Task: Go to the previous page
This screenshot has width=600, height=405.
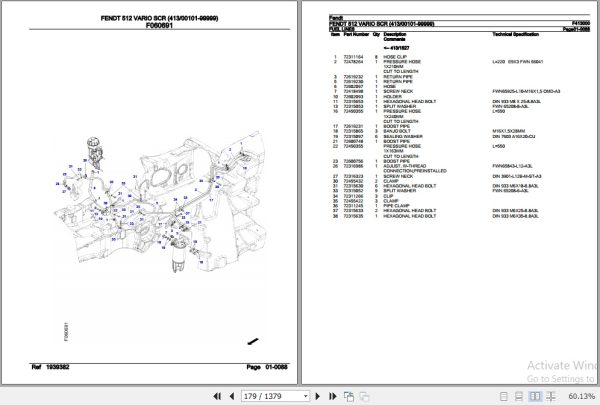Action: [232, 396]
